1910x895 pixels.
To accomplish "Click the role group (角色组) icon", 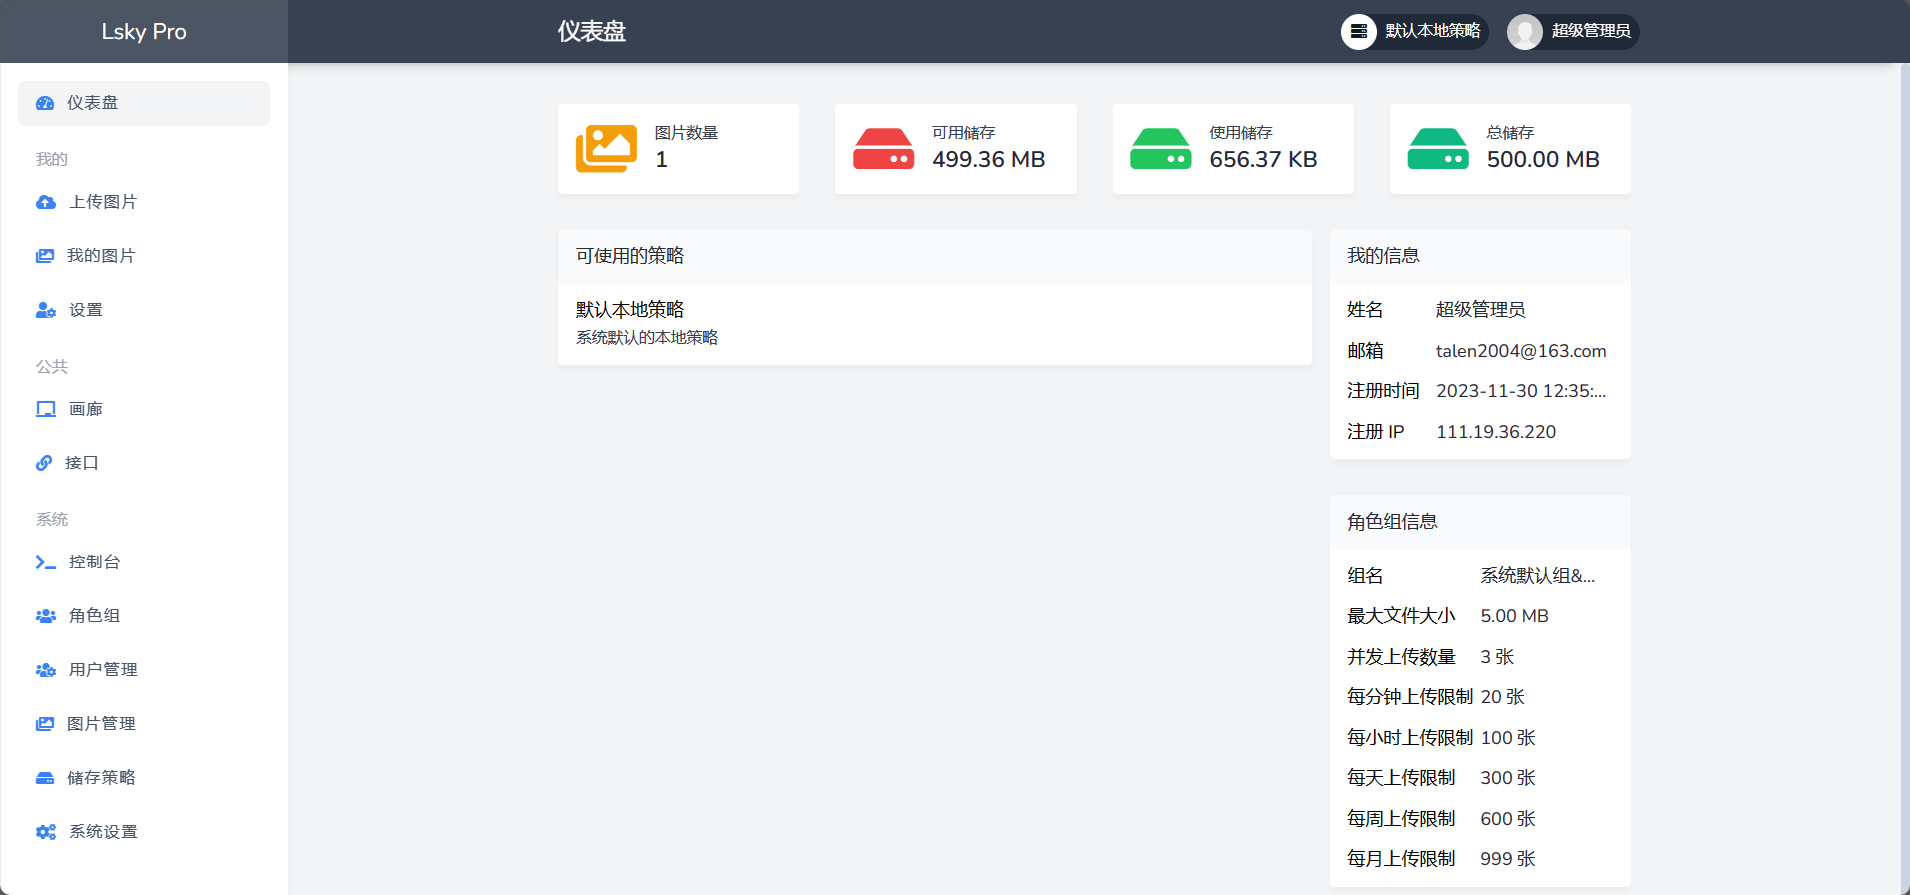I will (x=46, y=616).
